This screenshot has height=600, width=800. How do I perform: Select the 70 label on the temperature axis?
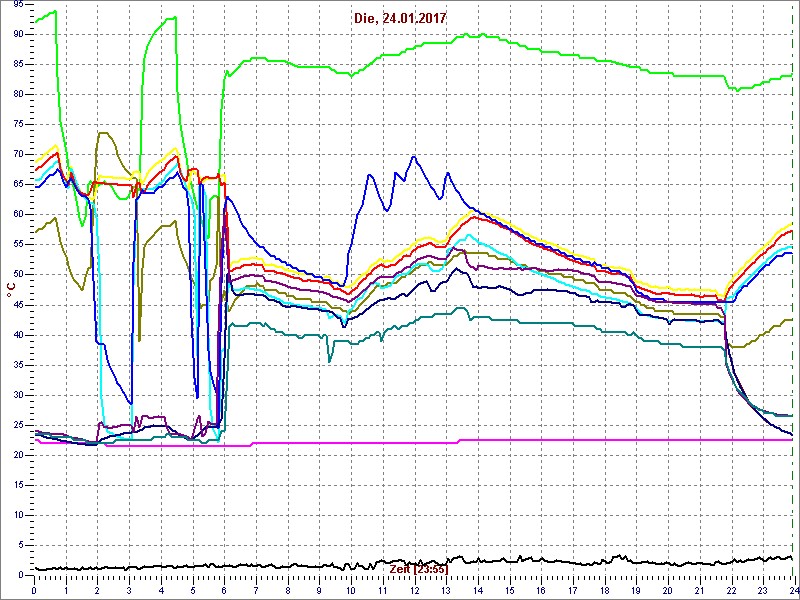coord(18,155)
